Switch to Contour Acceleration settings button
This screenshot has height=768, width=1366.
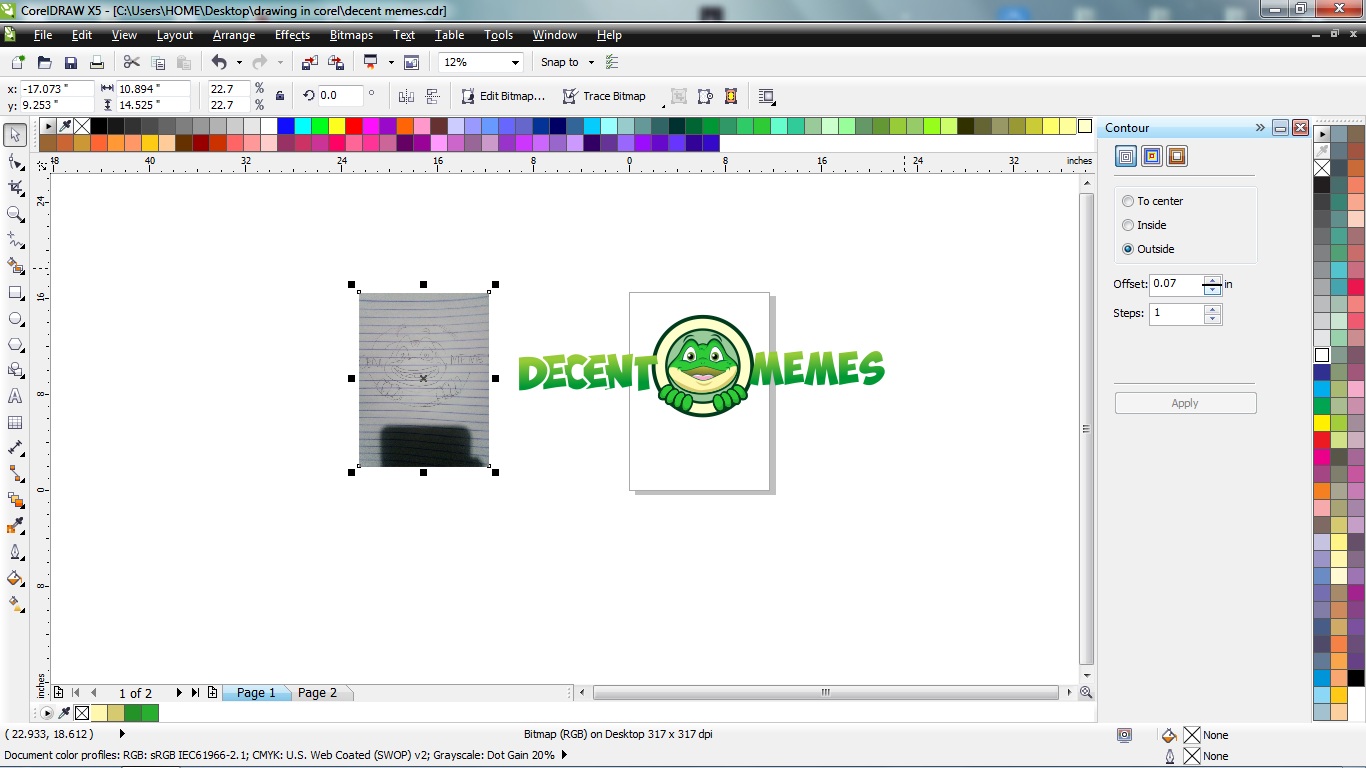(1176, 156)
